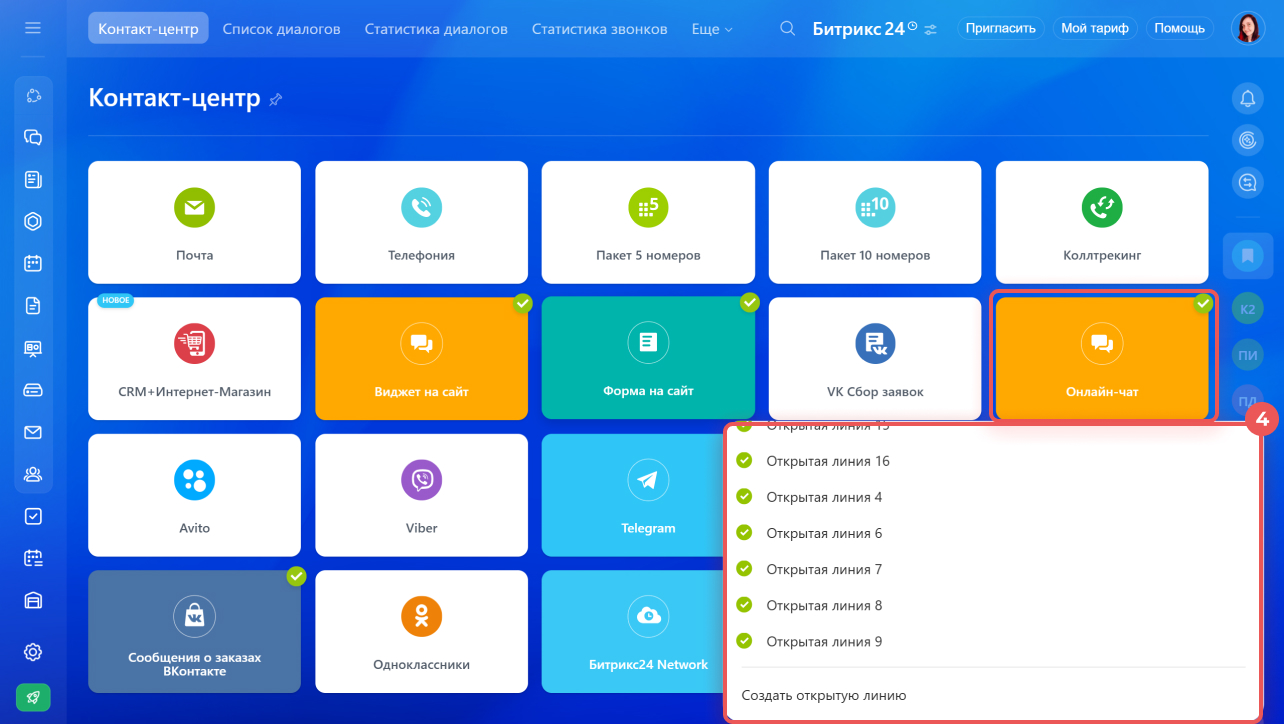This screenshot has height=724, width=1284.
Task: Pin the Контакт-центр page with pin icon
Action: (x=276, y=99)
